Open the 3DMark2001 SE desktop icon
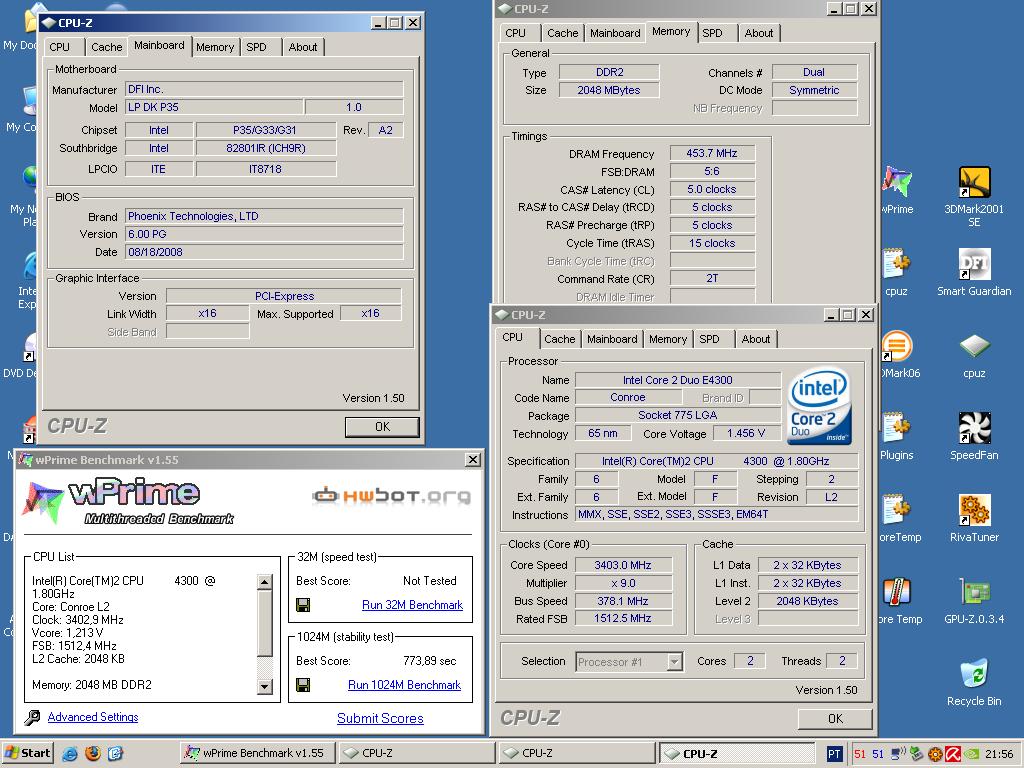The height and width of the screenshot is (768, 1024). [x=974, y=182]
